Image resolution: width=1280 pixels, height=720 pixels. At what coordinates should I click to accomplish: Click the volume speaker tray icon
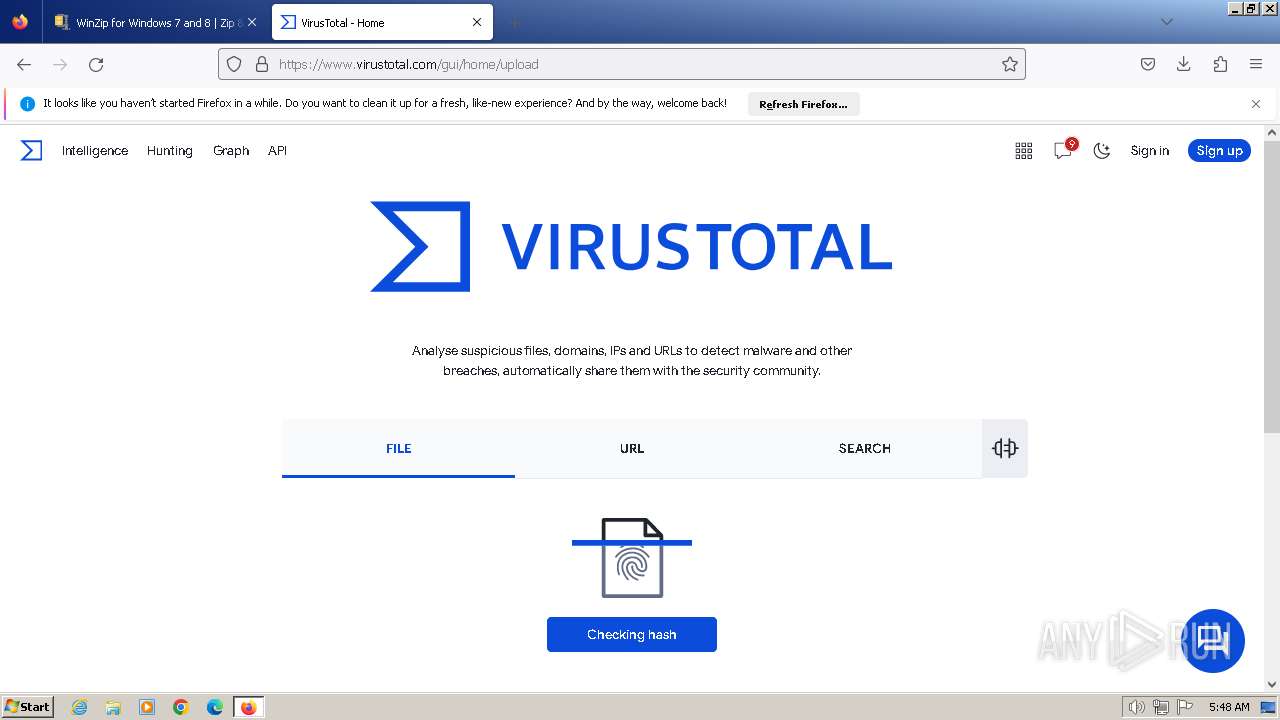[1136, 707]
